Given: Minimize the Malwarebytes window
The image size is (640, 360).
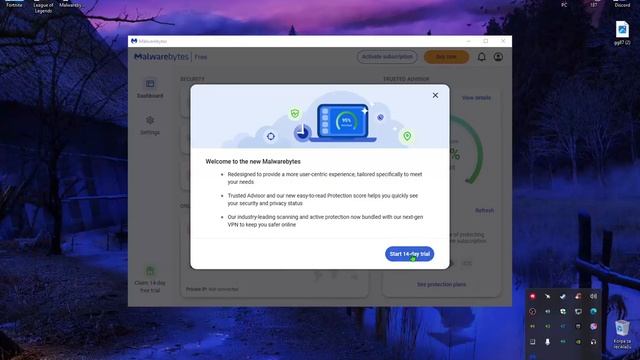Looking at the screenshot, I should [x=468, y=41].
